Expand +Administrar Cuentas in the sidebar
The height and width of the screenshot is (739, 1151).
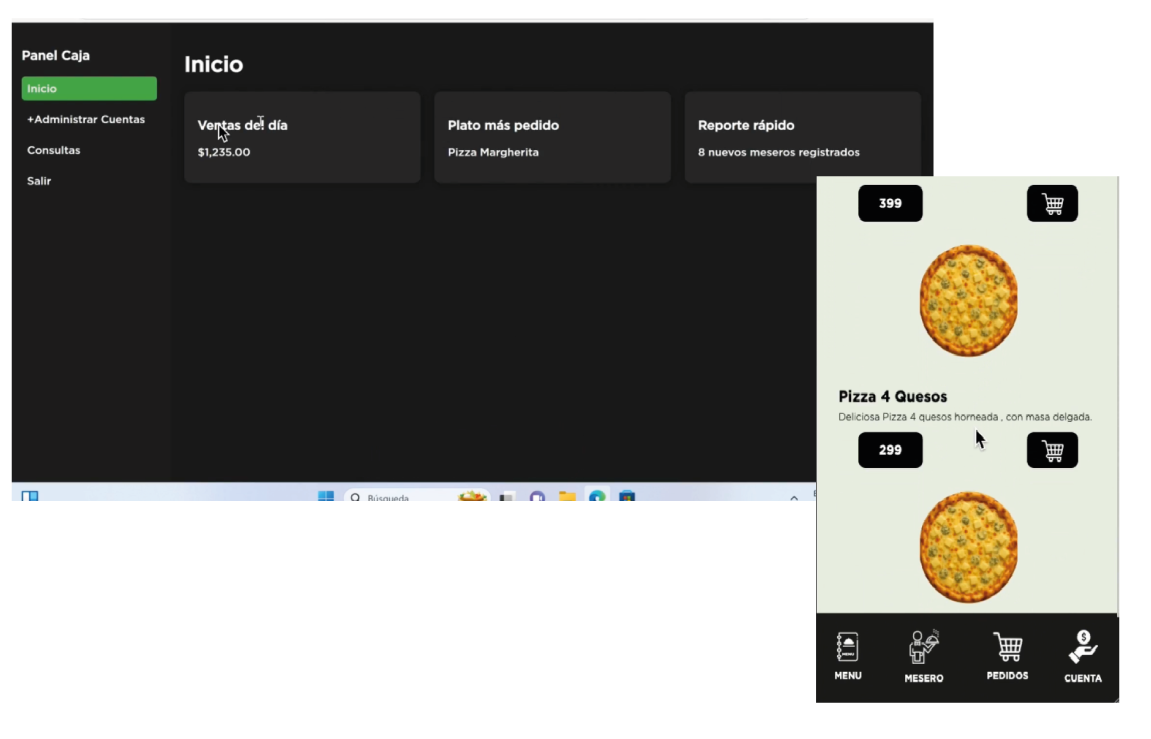coord(86,120)
